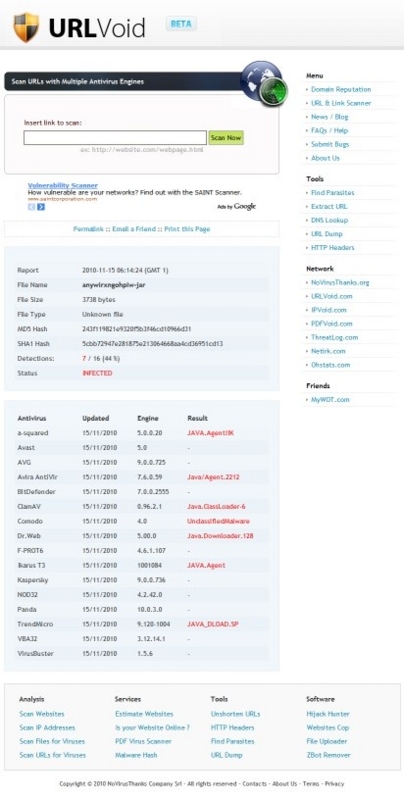Visit Ohstats.com network link

point(331,365)
